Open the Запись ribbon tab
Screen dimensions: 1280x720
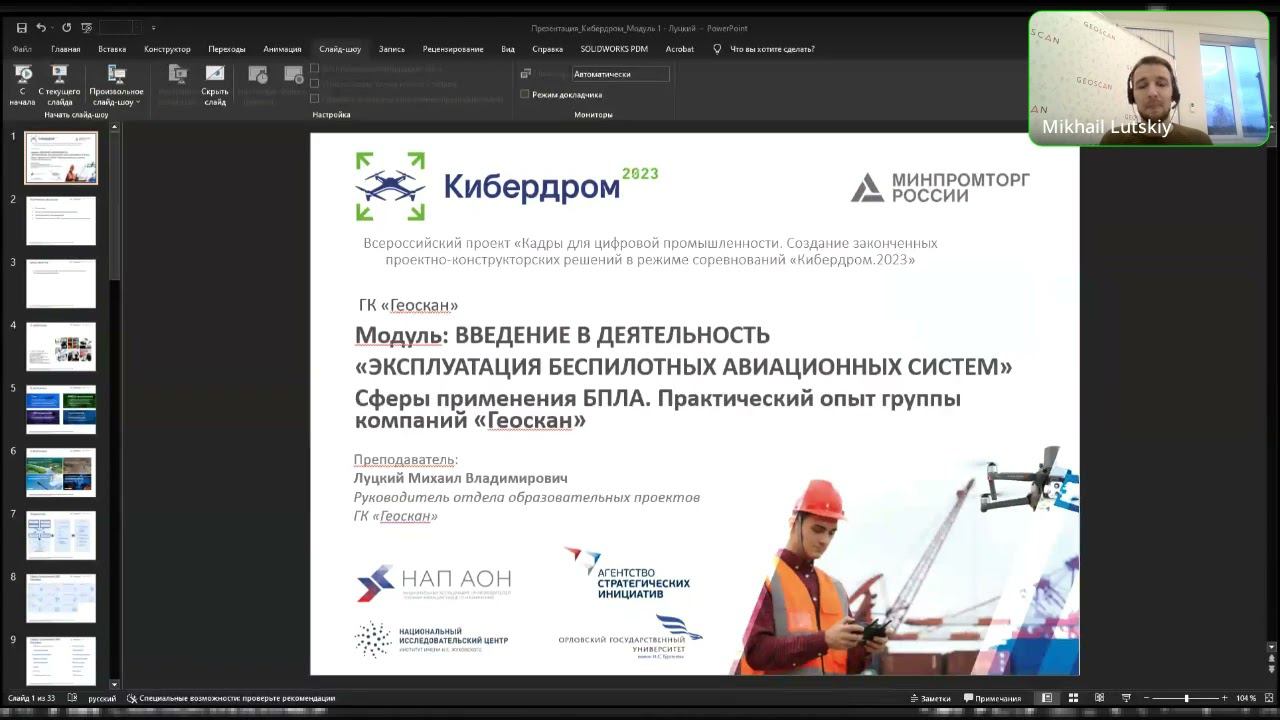coord(392,49)
